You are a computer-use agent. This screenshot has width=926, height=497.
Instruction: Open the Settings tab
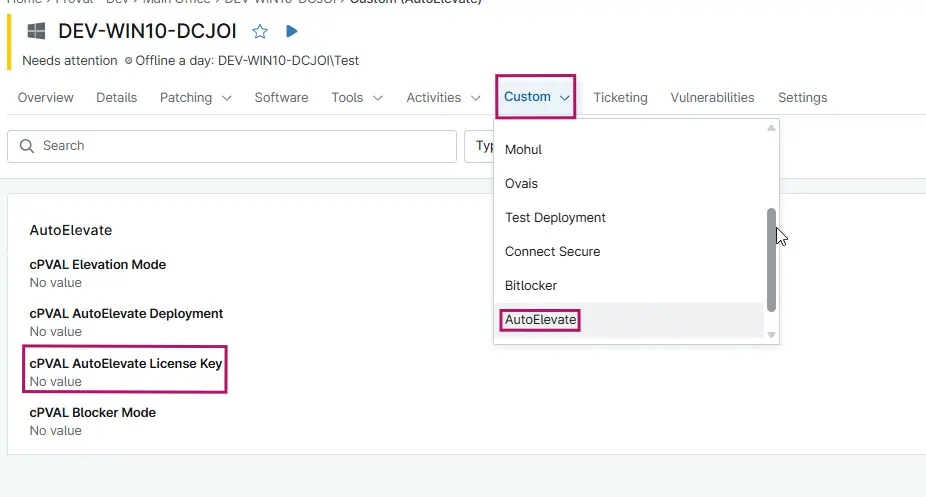pyautogui.click(x=802, y=97)
